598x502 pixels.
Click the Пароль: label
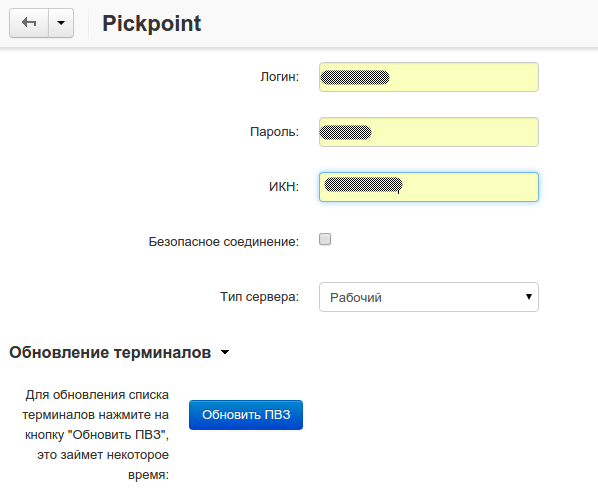click(x=275, y=132)
